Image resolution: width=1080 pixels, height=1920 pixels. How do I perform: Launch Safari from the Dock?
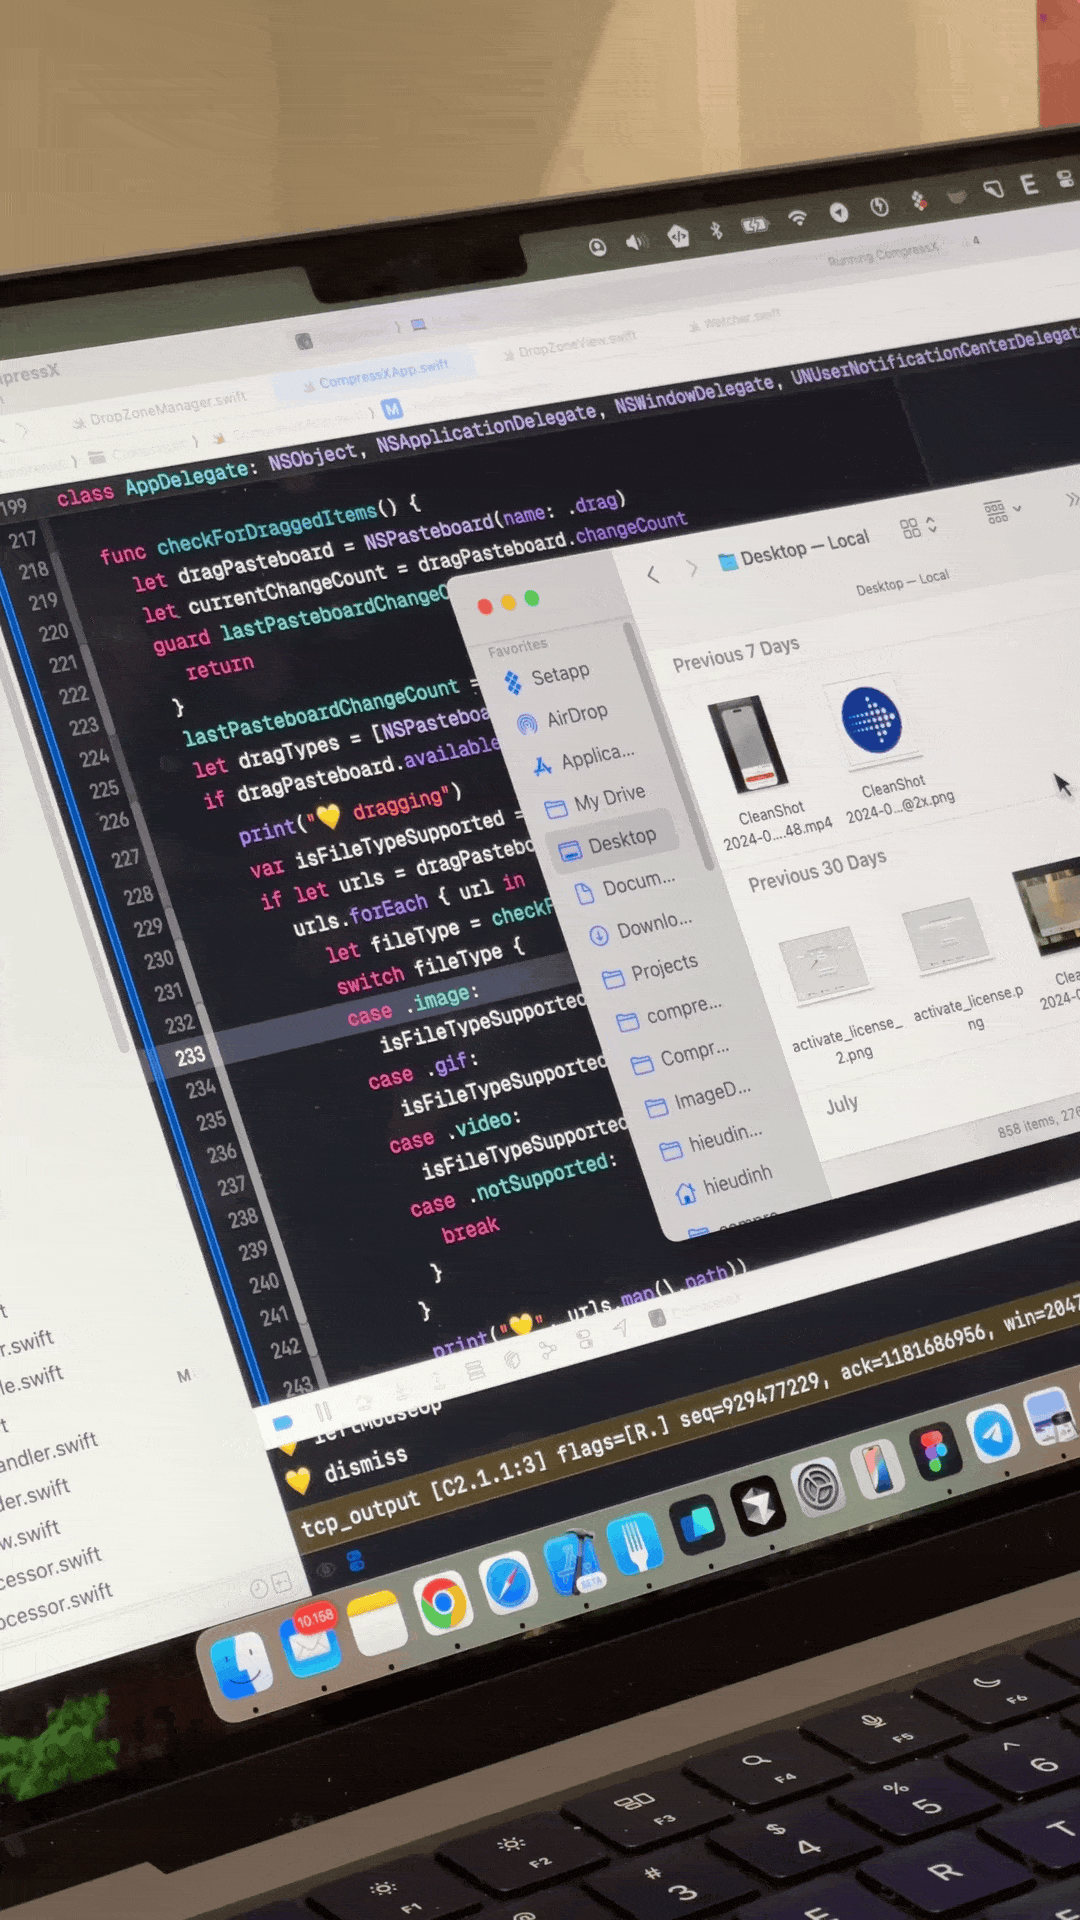tap(507, 1583)
